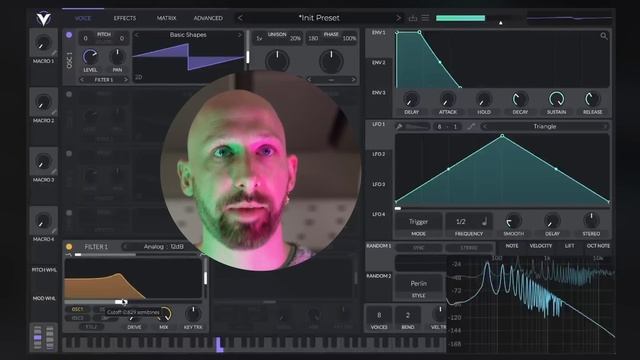Click the OSC 1 PAN knob
Screen dimensions: 640x360
(x=117, y=57)
